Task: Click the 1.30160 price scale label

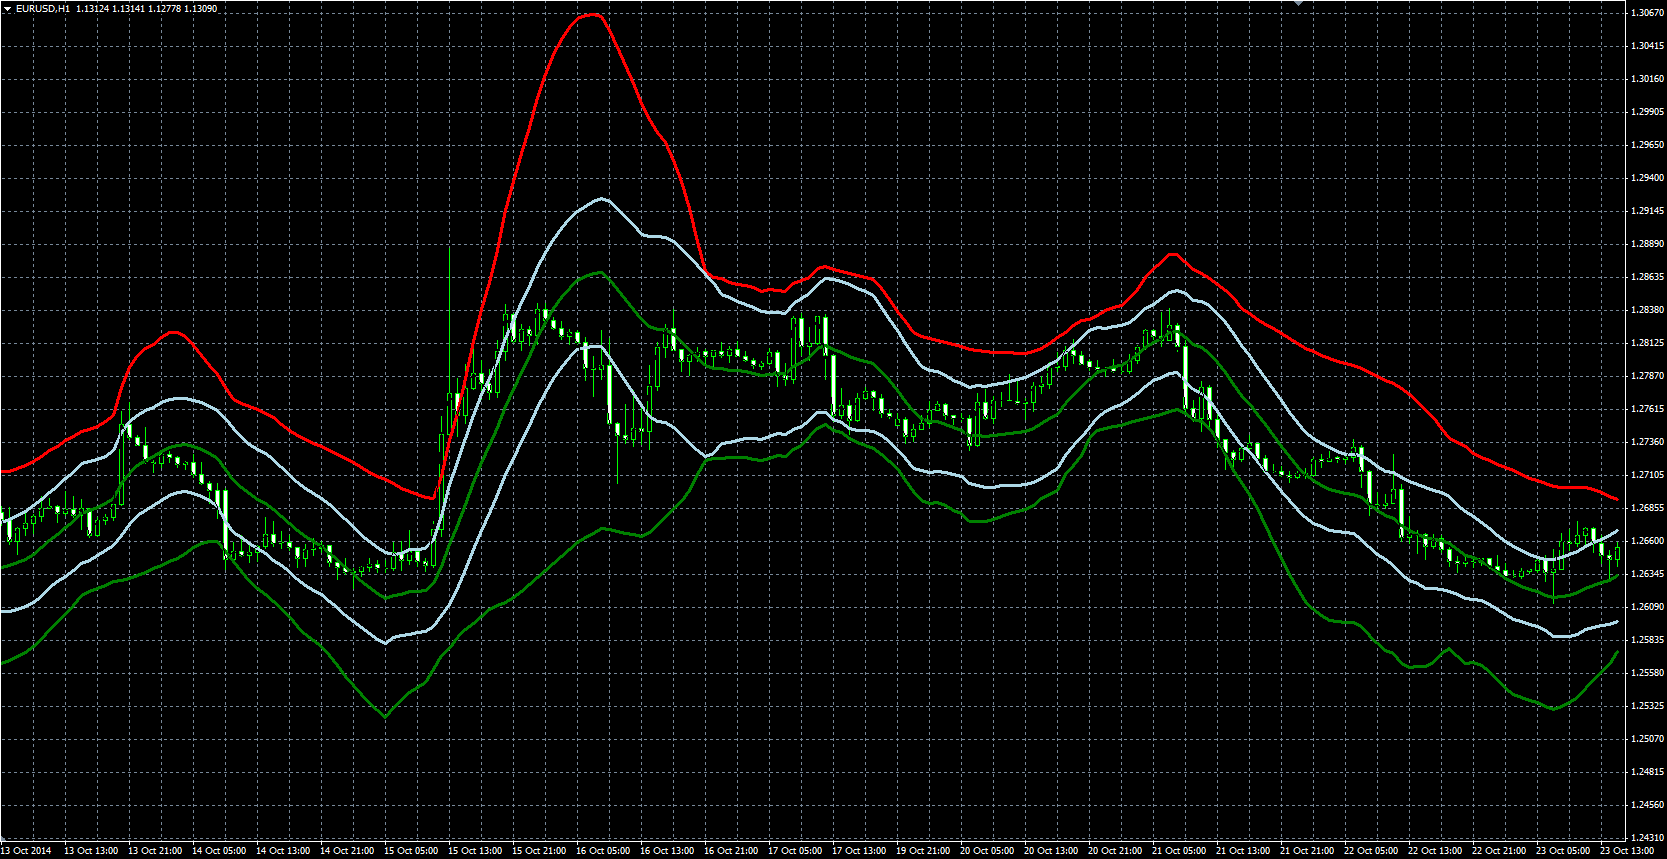Action: pyautogui.click(x=1647, y=79)
